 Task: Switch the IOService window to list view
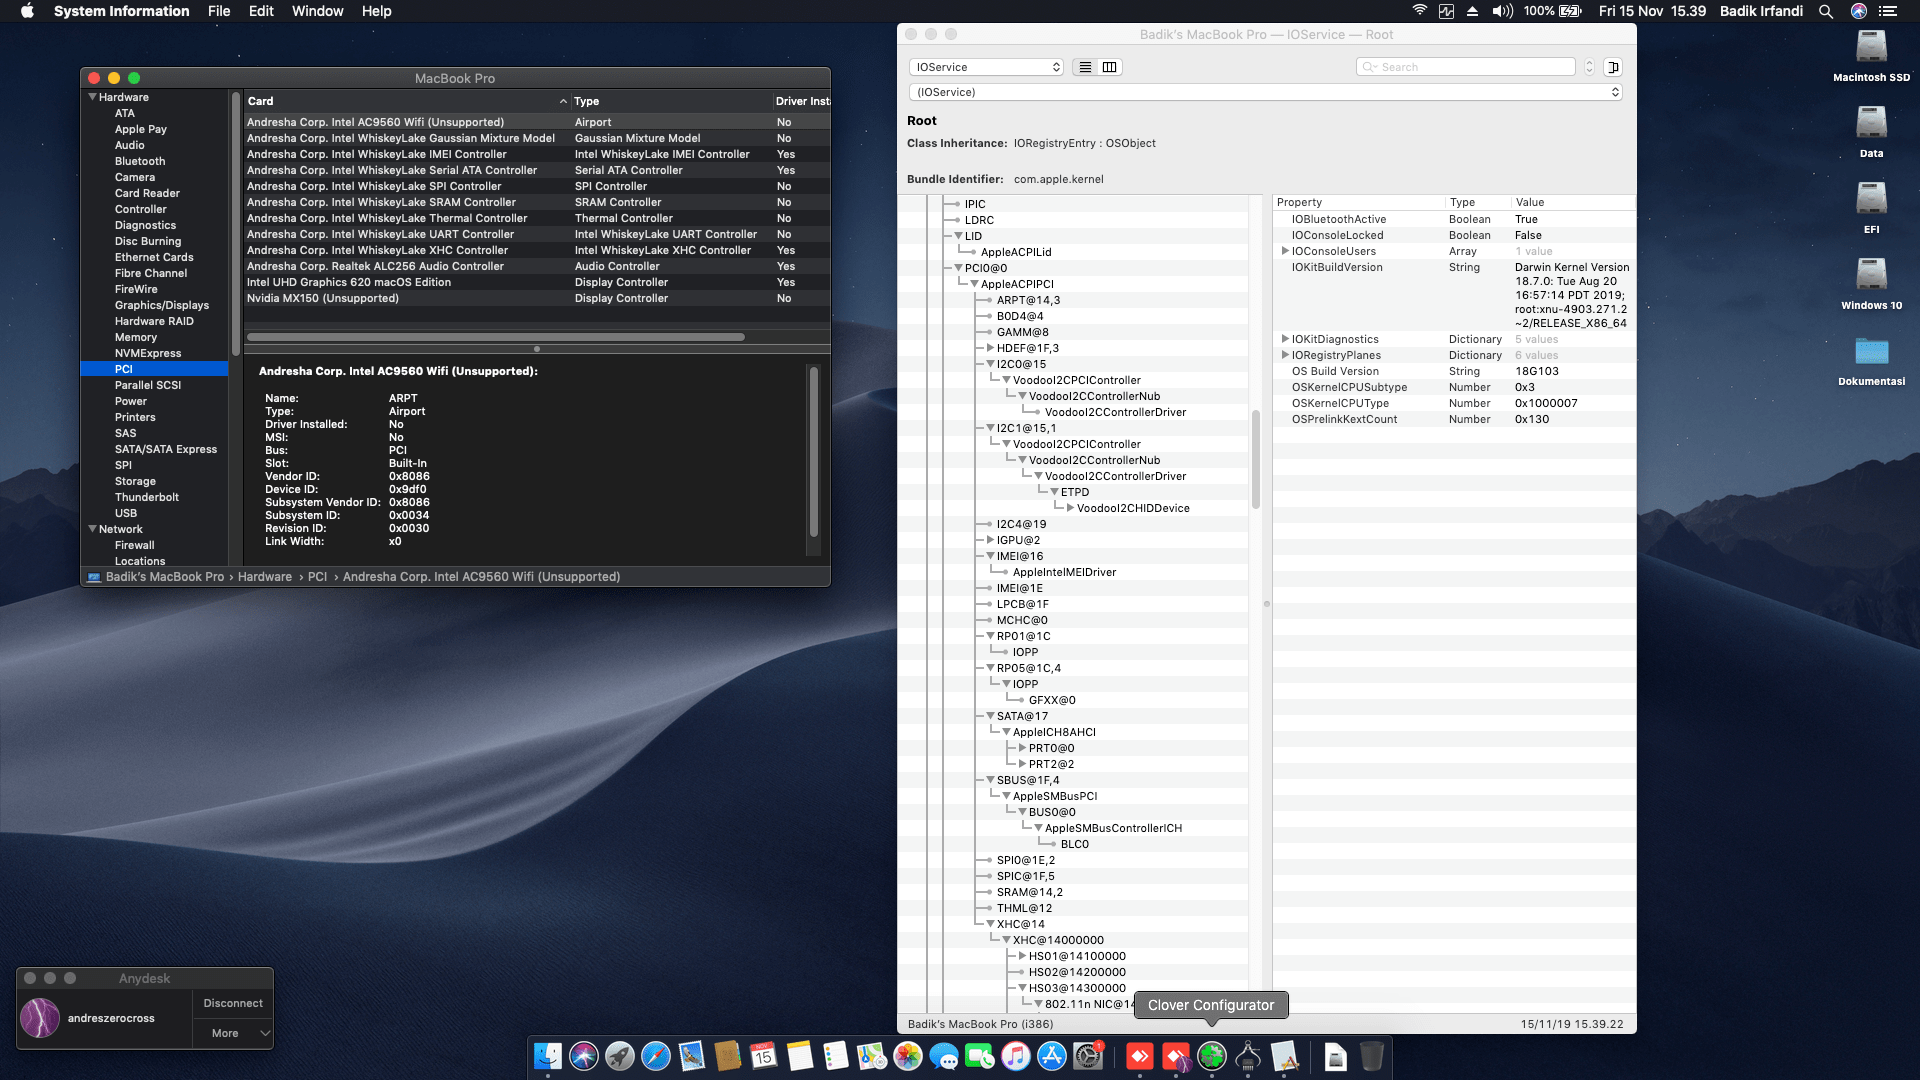[x=1084, y=66]
